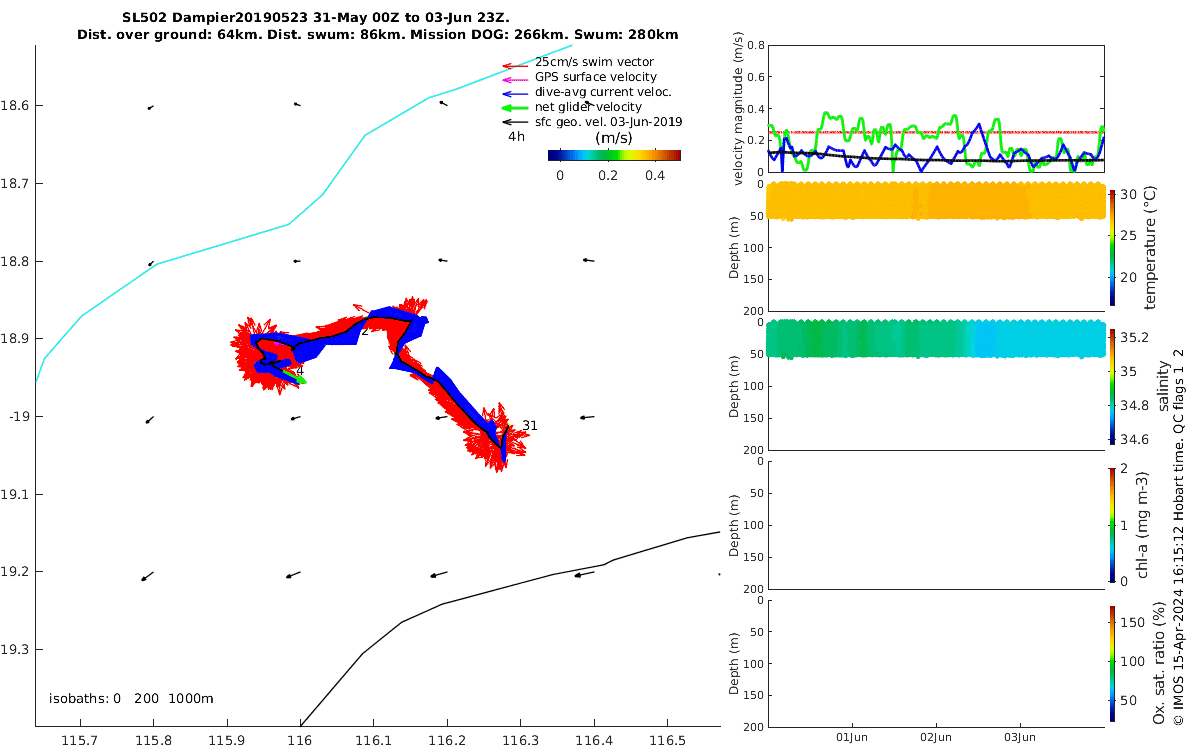
Task: Select the 'GPS surface velocity' legend label
Action: point(596,77)
